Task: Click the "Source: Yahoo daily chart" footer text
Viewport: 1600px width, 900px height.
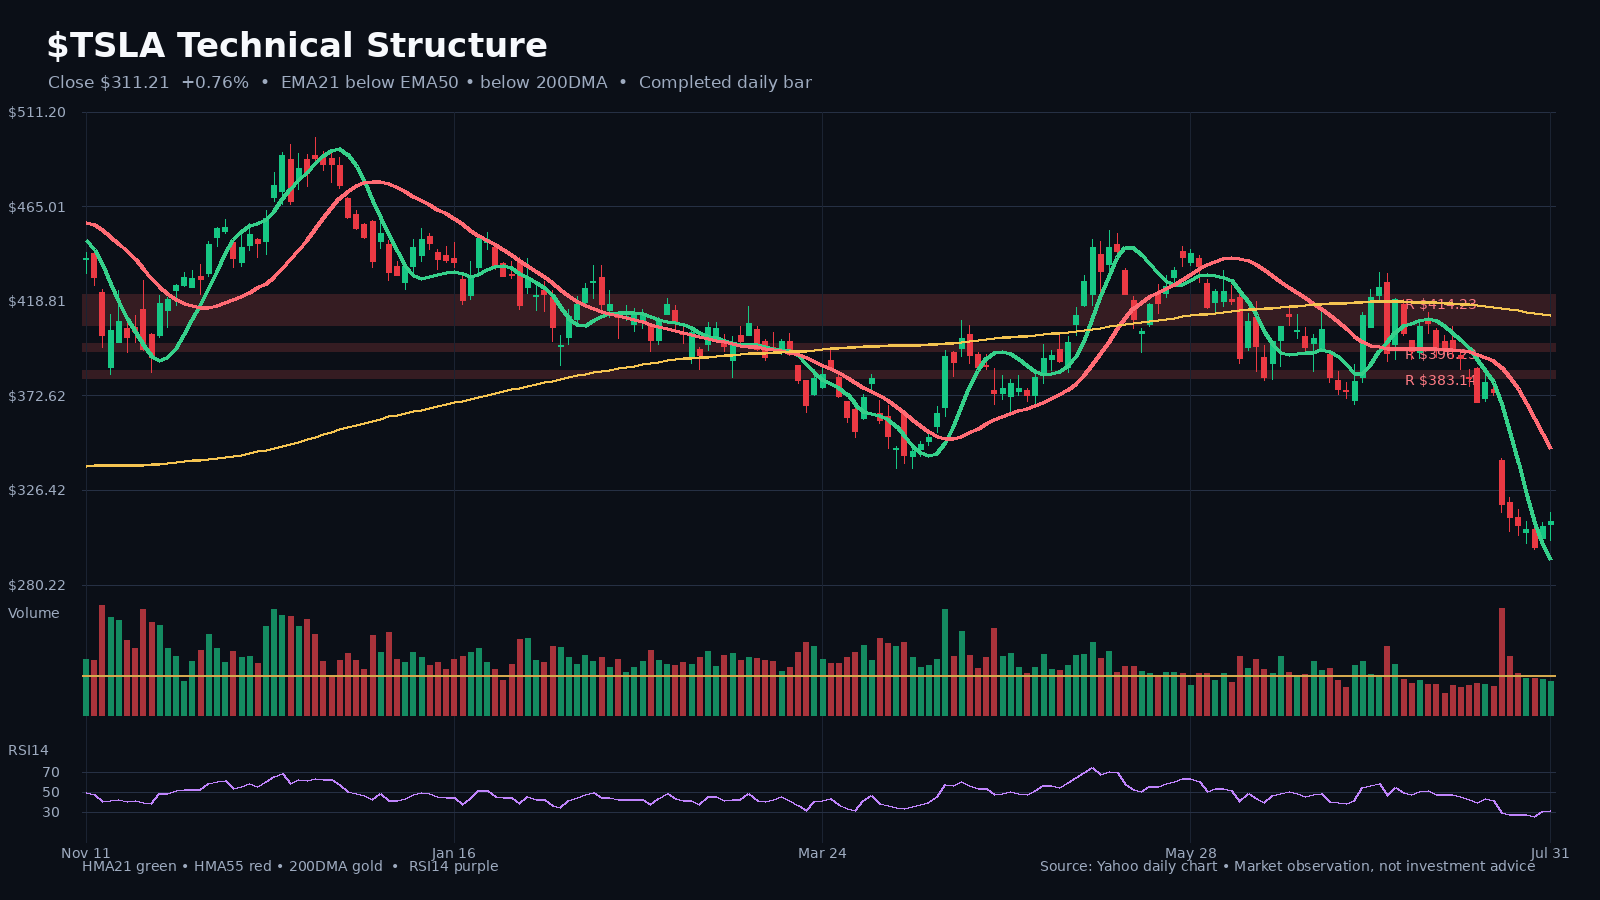Action: coord(1128,866)
